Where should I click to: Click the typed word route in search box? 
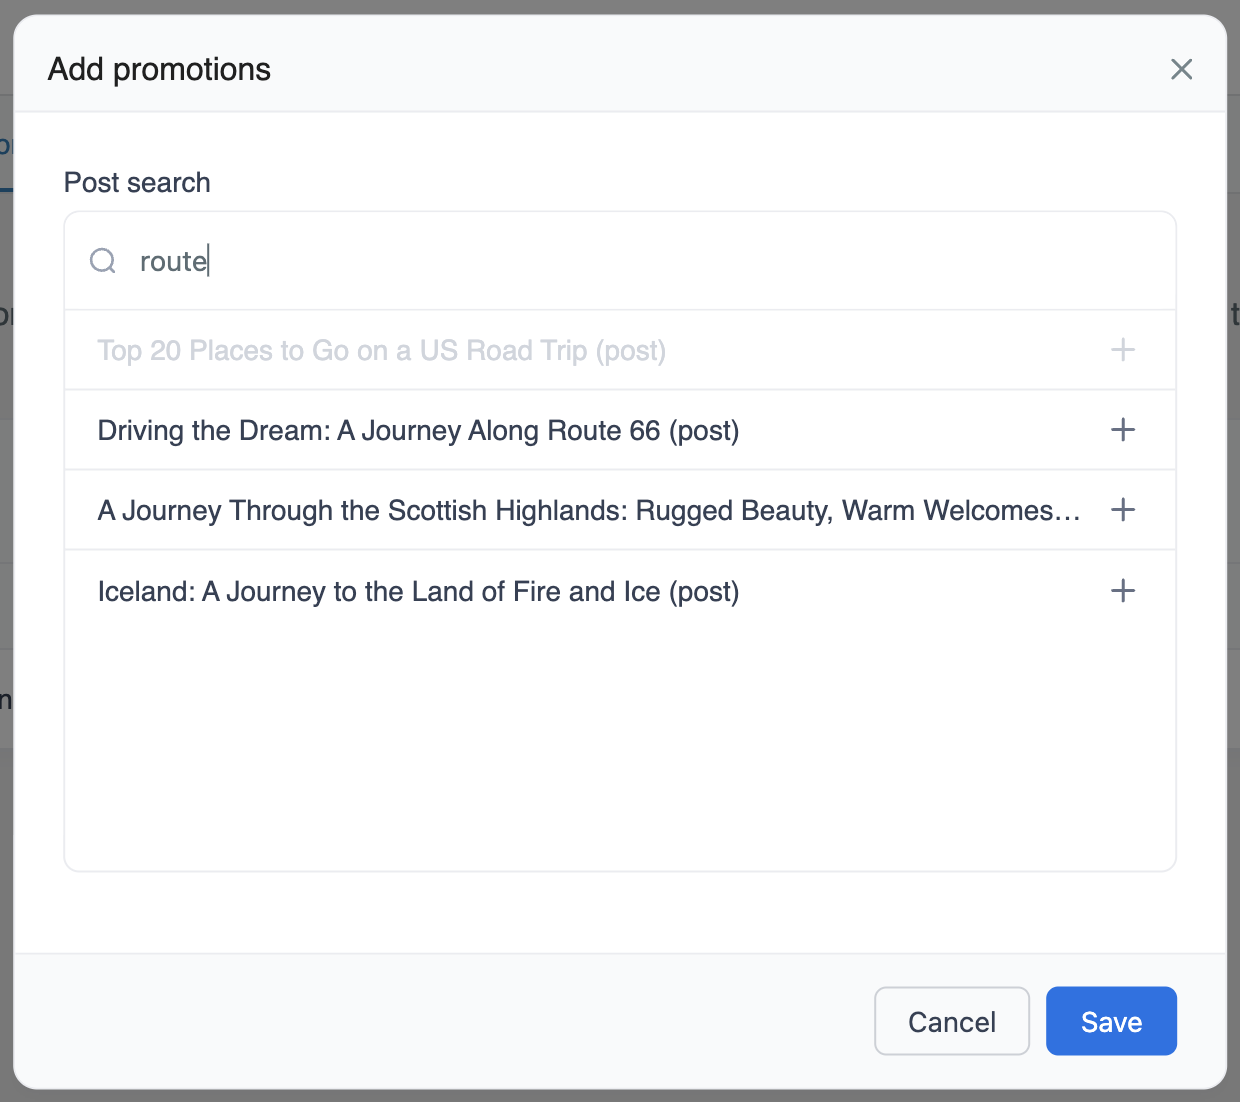pyautogui.click(x=173, y=262)
